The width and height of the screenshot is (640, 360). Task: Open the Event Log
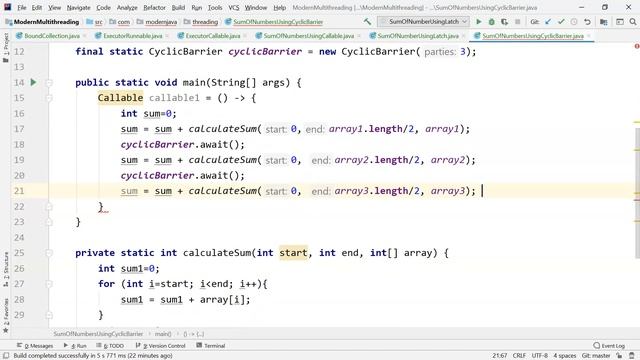pos(609,346)
